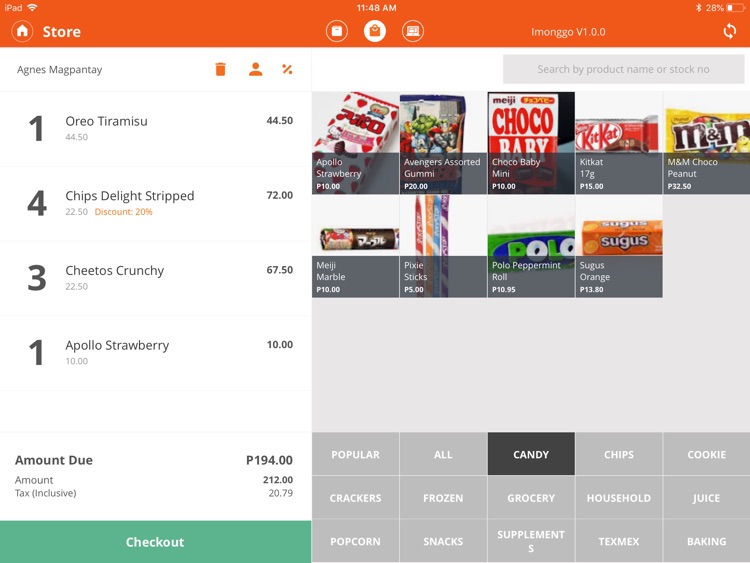
Task: Tap the Tax (Inclusive) value 20.79
Action: (280, 493)
